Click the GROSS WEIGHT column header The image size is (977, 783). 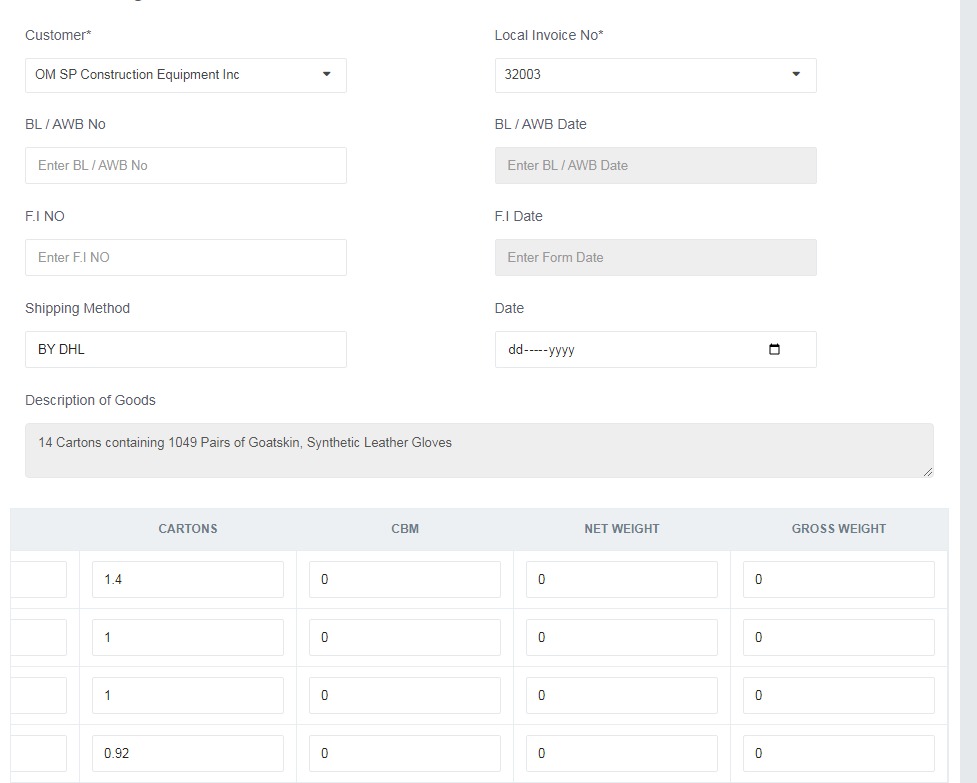click(839, 529)
